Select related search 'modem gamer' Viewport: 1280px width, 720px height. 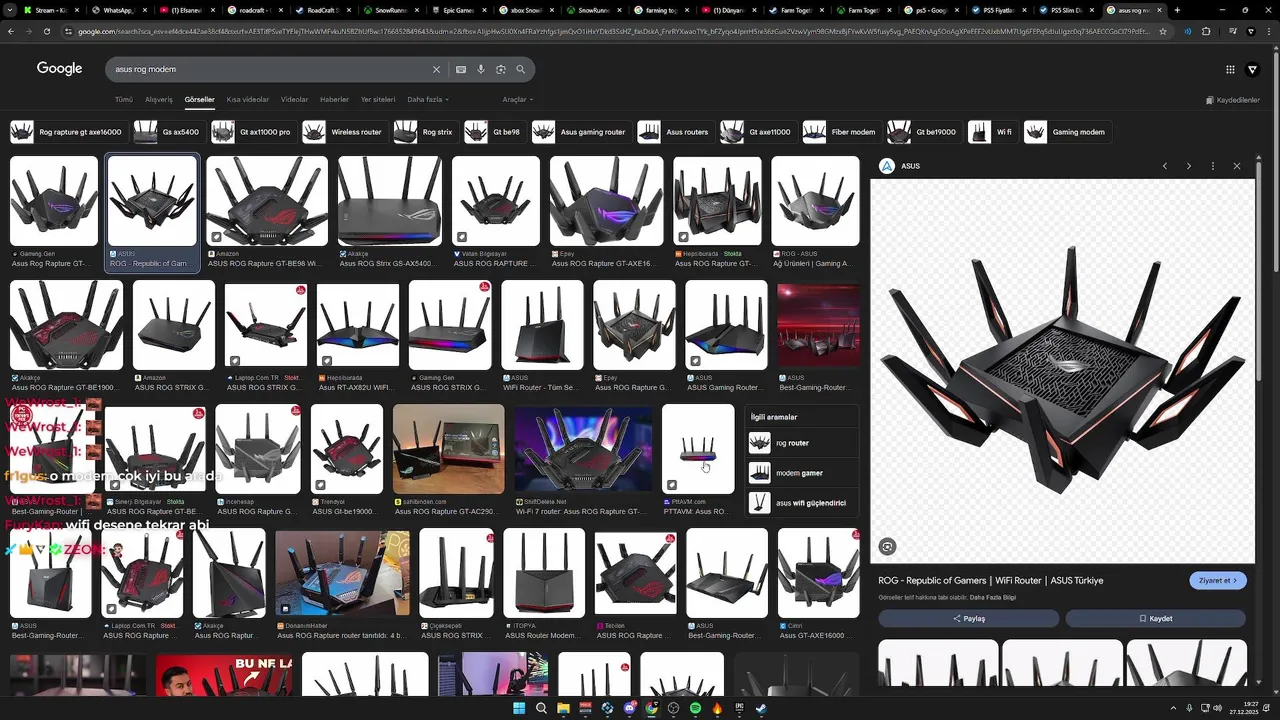click(x=802, y=473)
